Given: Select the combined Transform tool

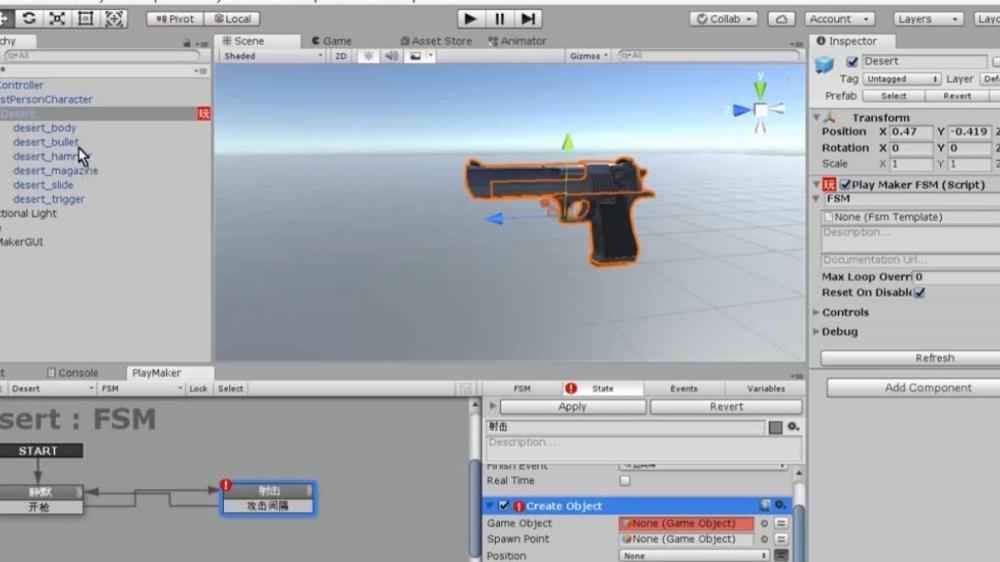Looking at the screenshot, I should tap(114, 18).
